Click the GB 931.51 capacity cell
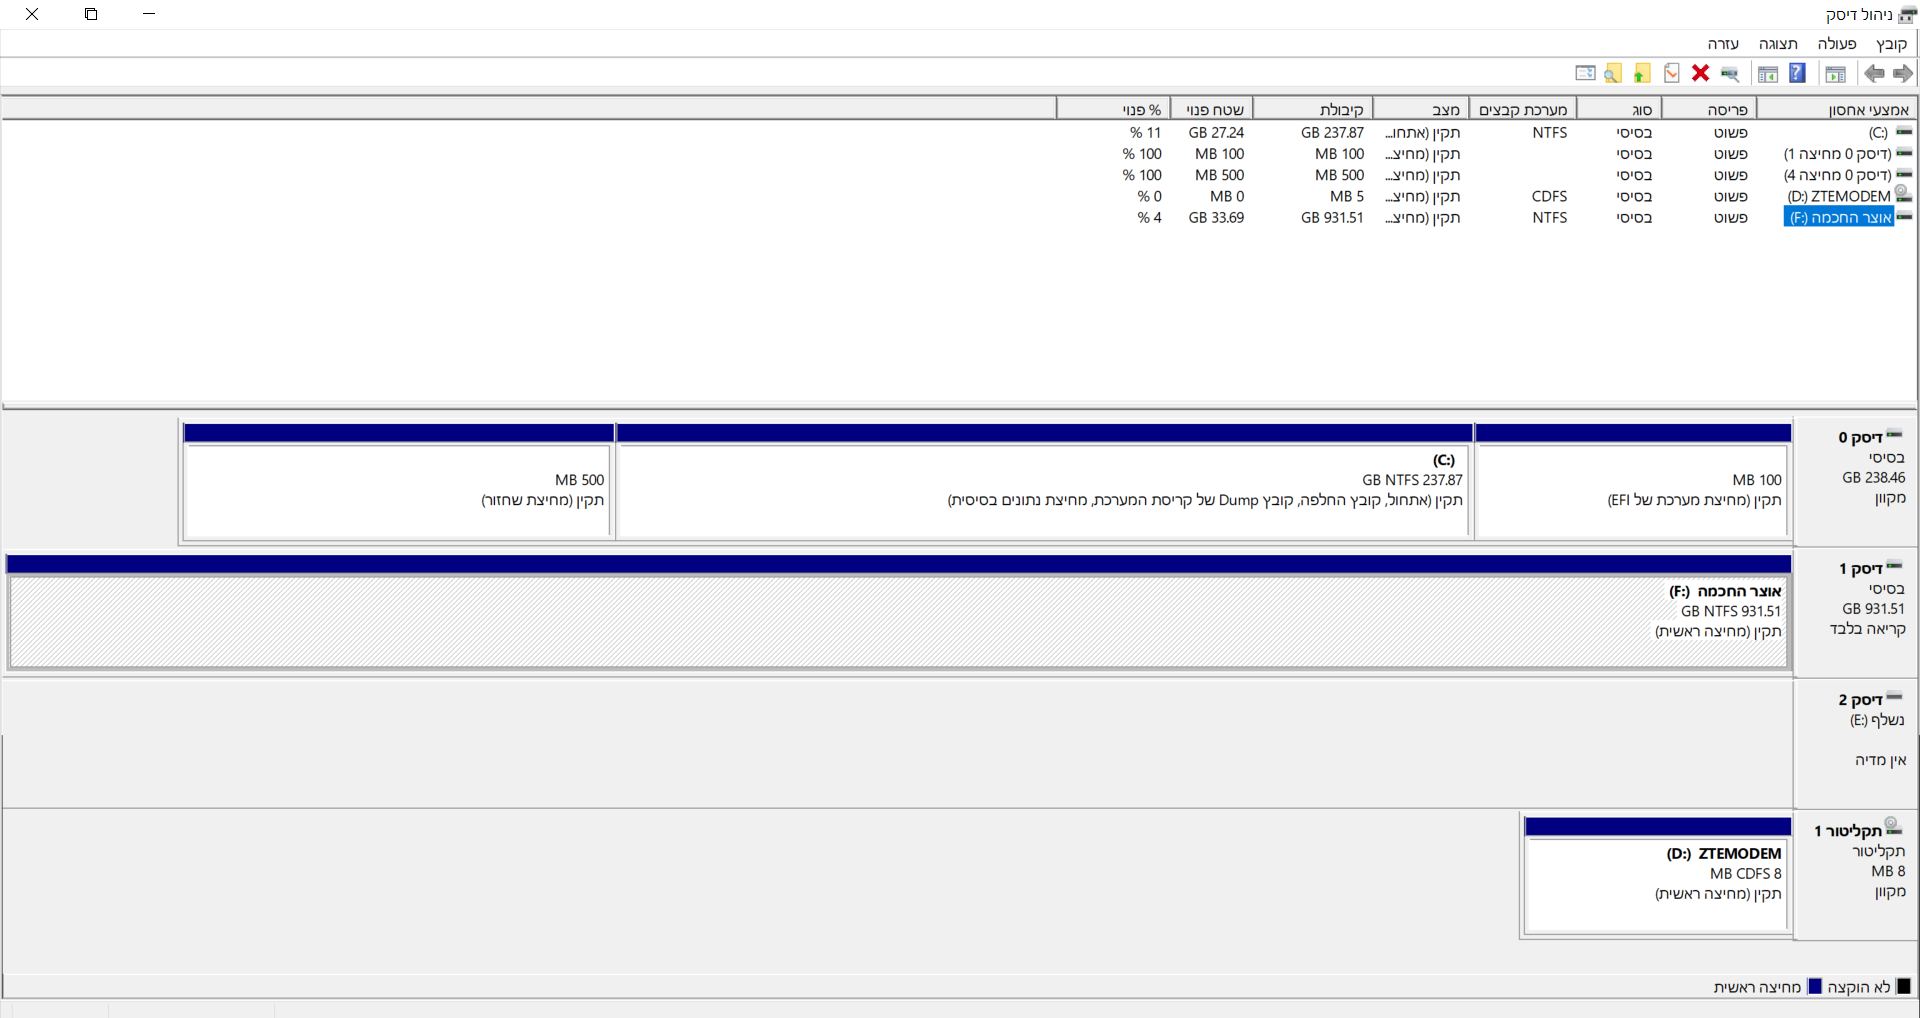The width and height of the screenshot is (1920, 1018). pyautogui.click(x=1332, y=218)
